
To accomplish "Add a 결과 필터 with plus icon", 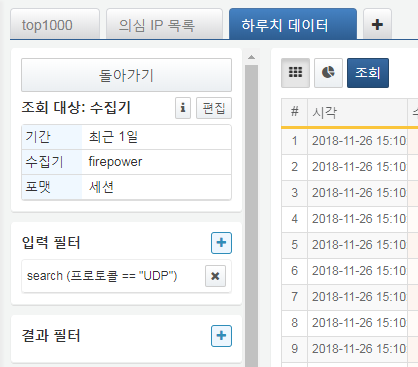I will coord(221,336).
